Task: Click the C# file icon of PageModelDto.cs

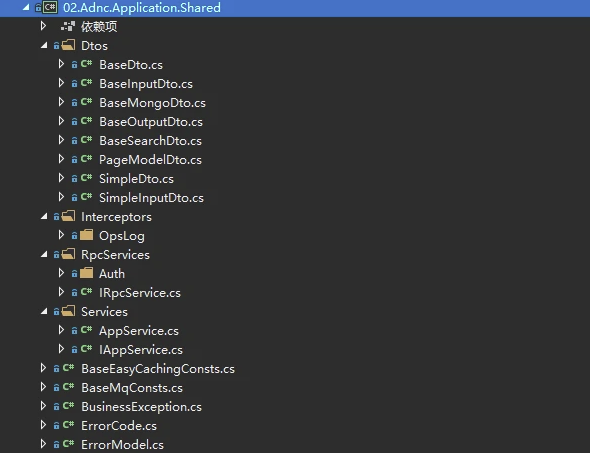Action: [x=87, y=158]
